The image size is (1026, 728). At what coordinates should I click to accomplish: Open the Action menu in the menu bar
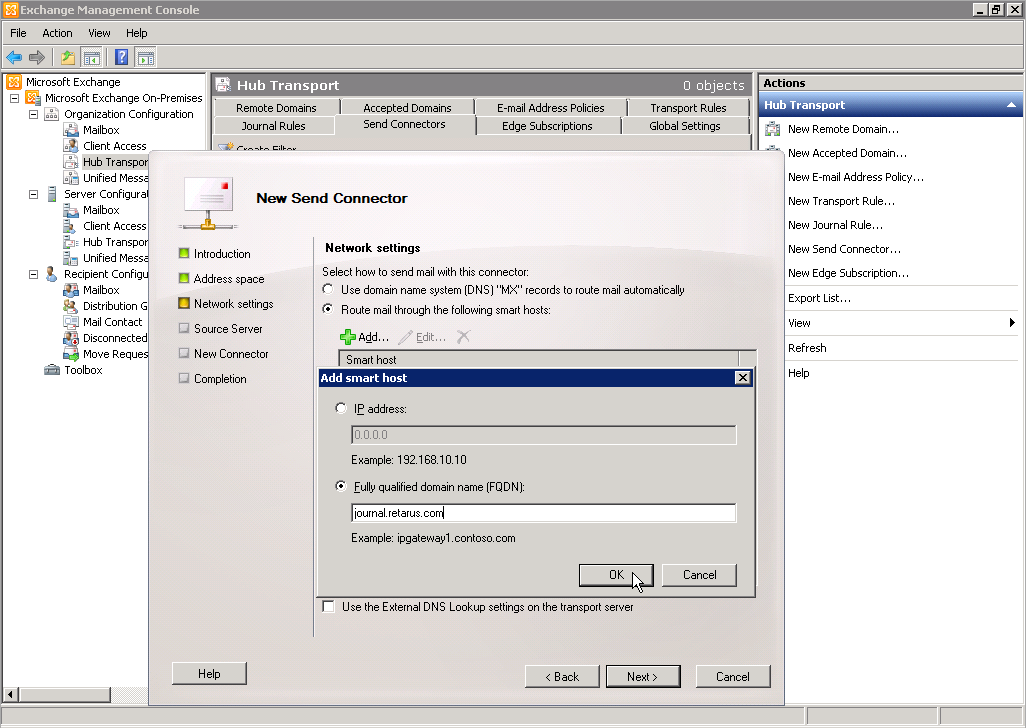[x=57, y=33]
